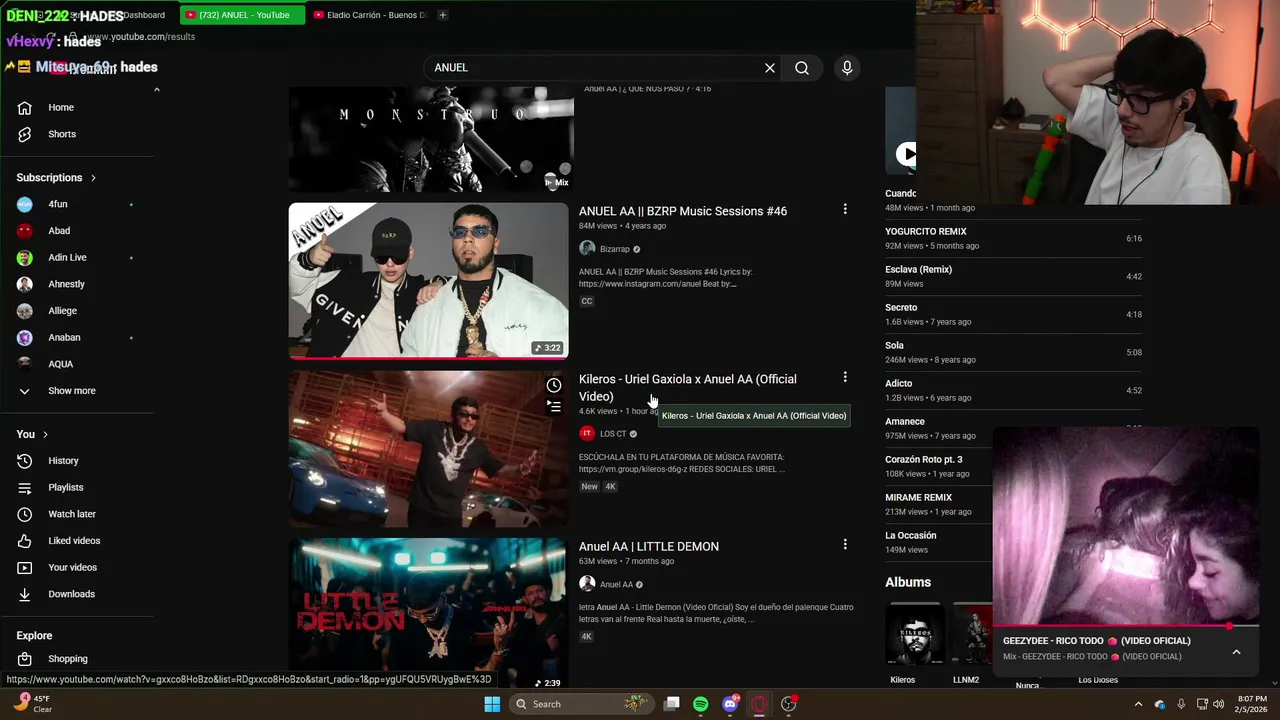
Task: Open volume control in system tray
Action: tap(1218, 704)
